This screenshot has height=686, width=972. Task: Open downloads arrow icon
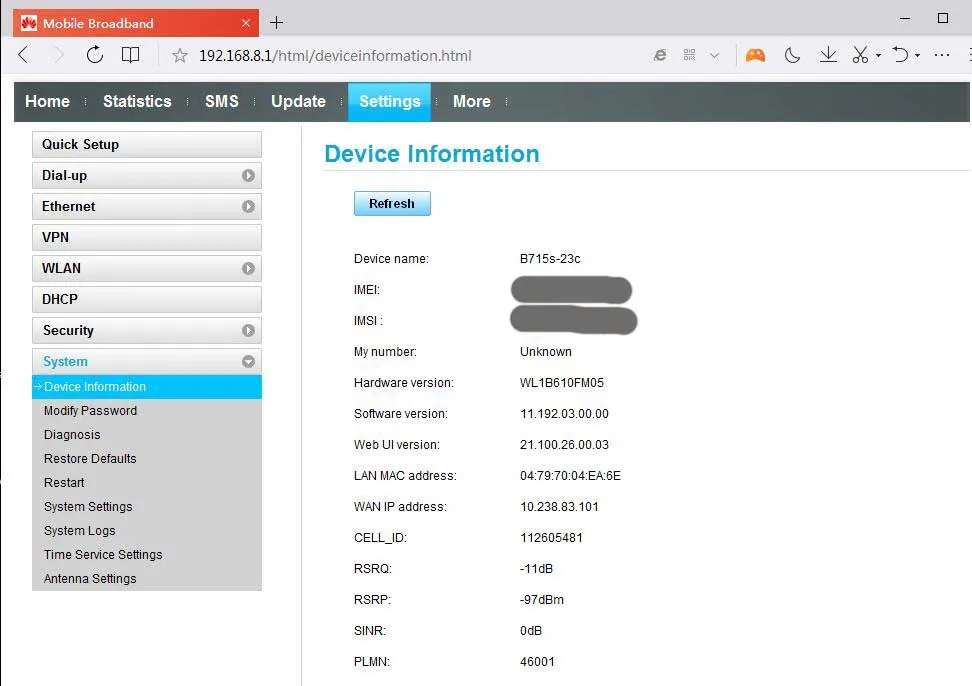pos(828,55)
